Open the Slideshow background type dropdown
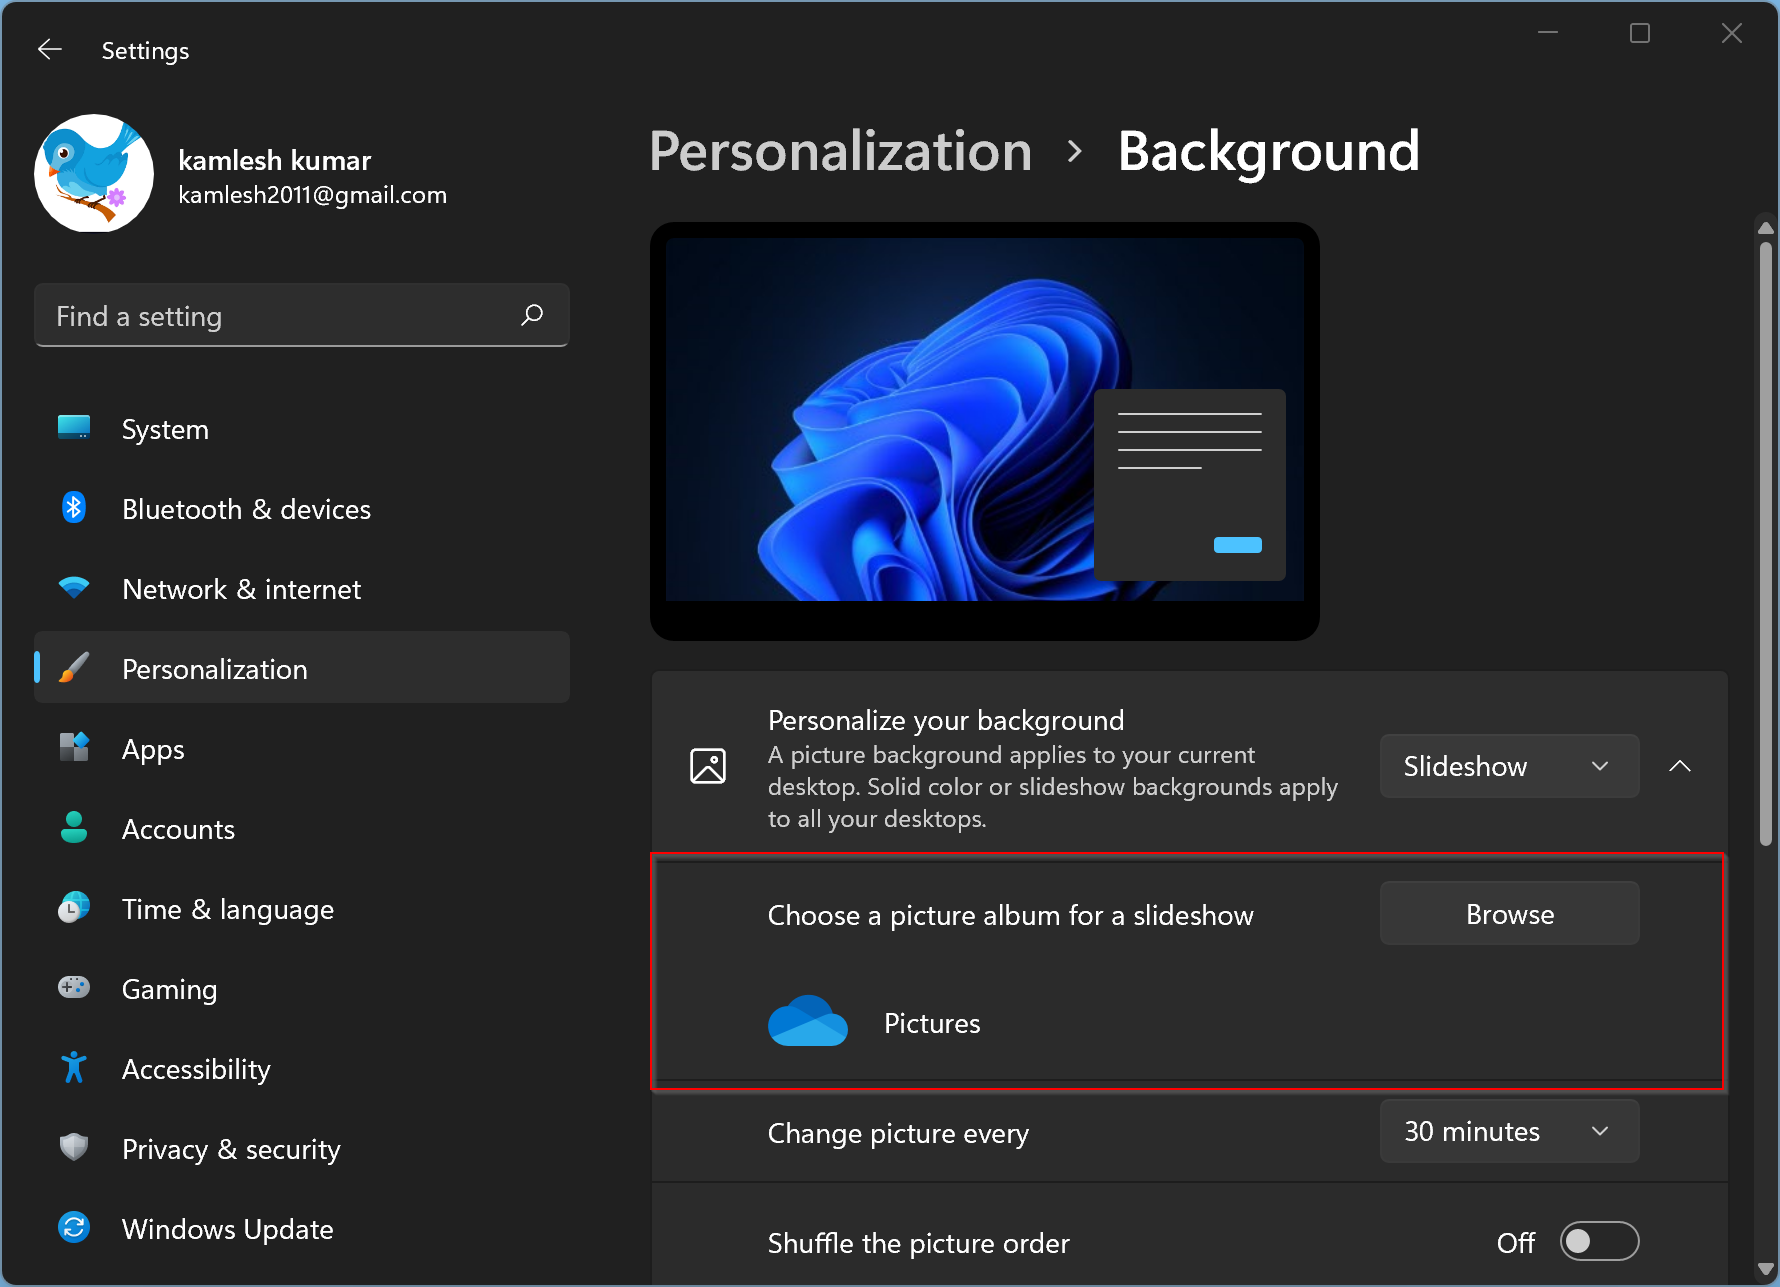Screen dimensions: 1780x1287 1509,766
